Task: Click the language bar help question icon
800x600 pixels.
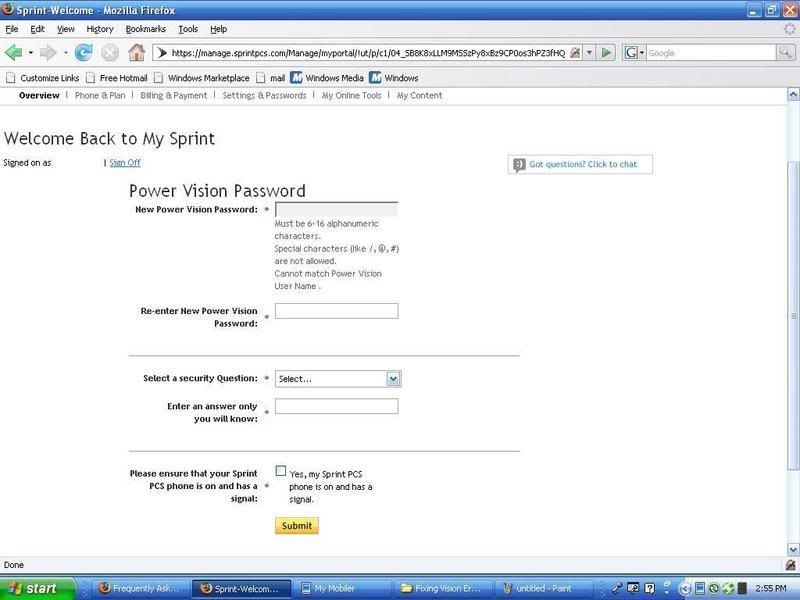Action: (649, 588)
